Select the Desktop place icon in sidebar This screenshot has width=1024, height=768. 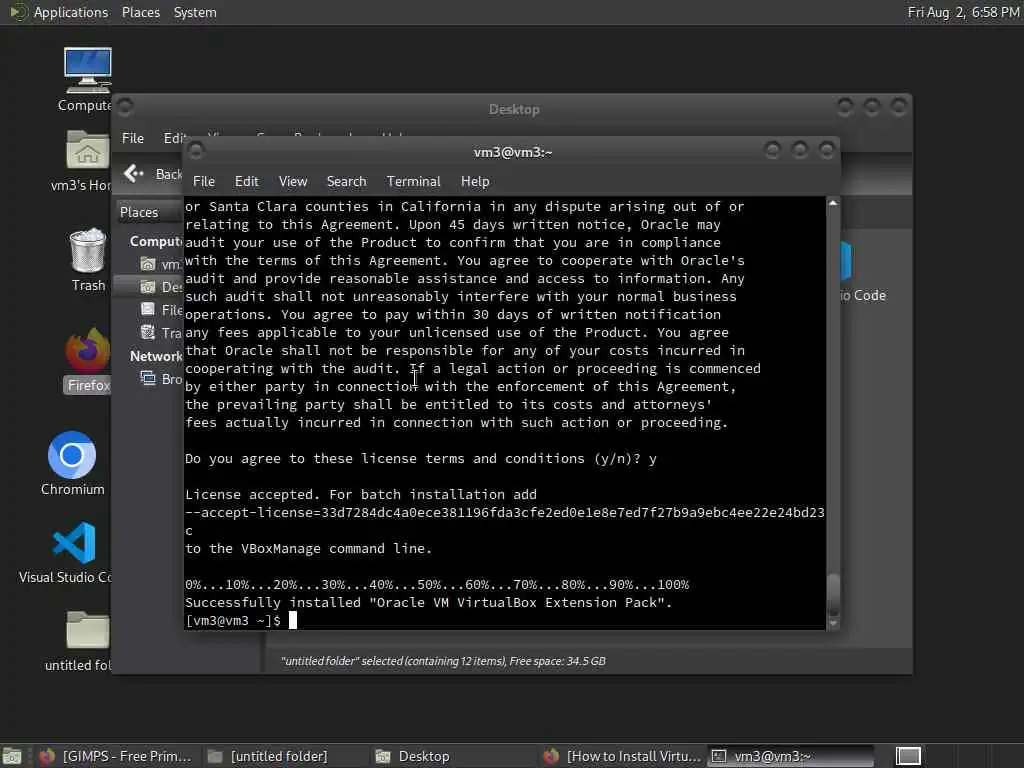[148, 287]
